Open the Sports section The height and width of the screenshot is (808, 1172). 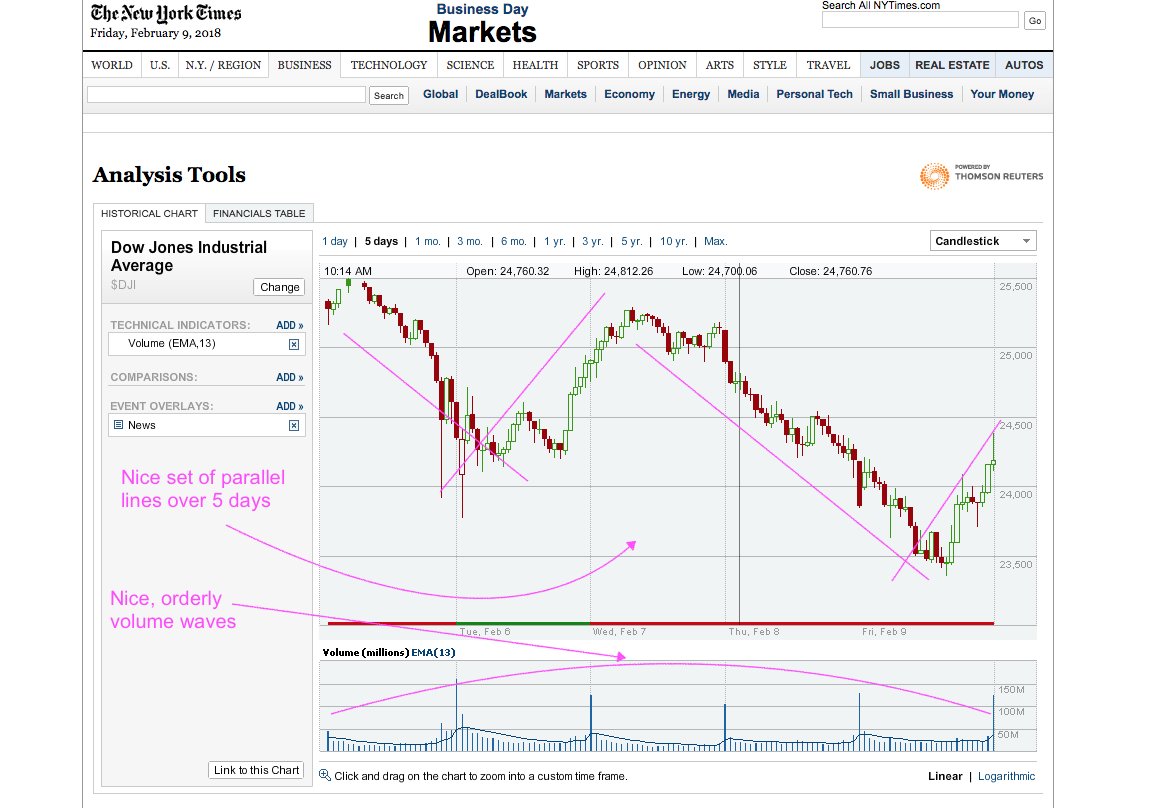[x=598, y=65]
